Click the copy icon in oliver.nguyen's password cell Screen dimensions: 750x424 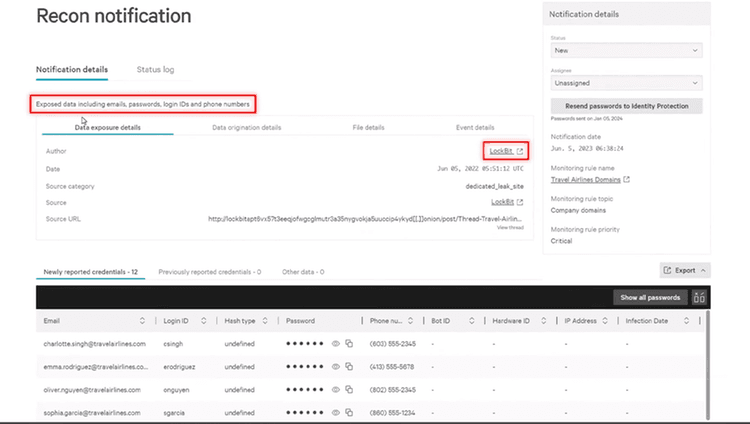(350, 389)
